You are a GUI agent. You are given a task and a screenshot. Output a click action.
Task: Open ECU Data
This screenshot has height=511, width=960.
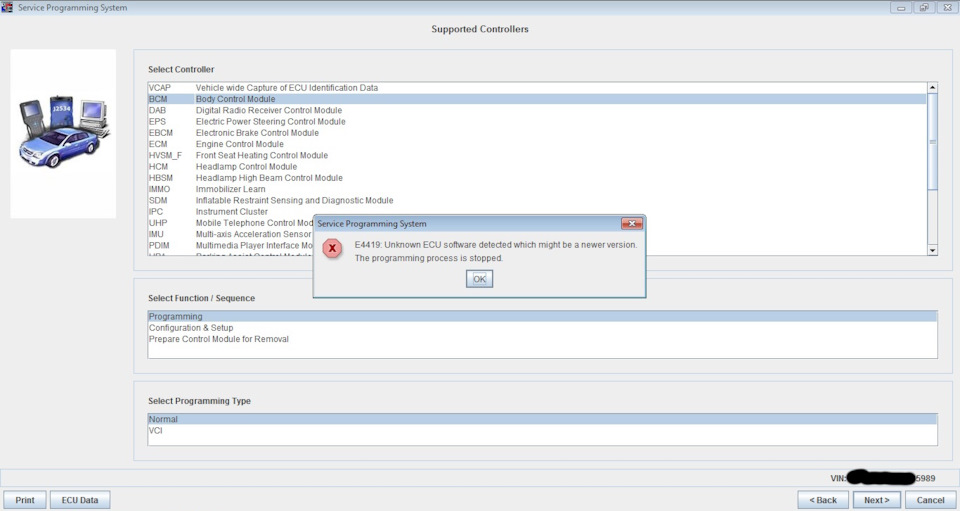80,500
